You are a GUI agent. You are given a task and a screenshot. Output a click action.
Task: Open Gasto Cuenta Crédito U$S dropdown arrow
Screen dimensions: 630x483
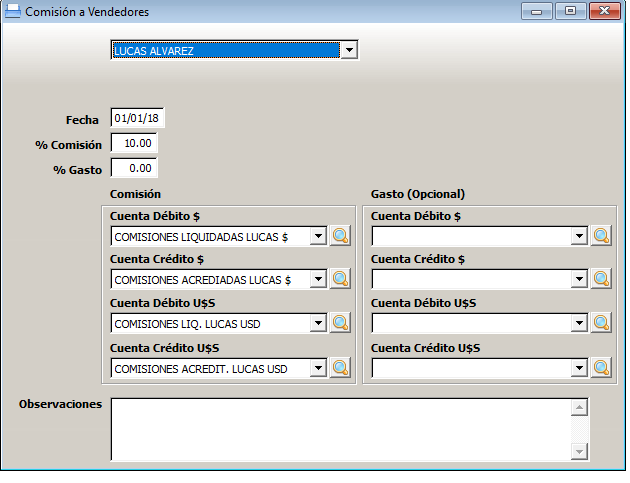(x=579, y=368)
